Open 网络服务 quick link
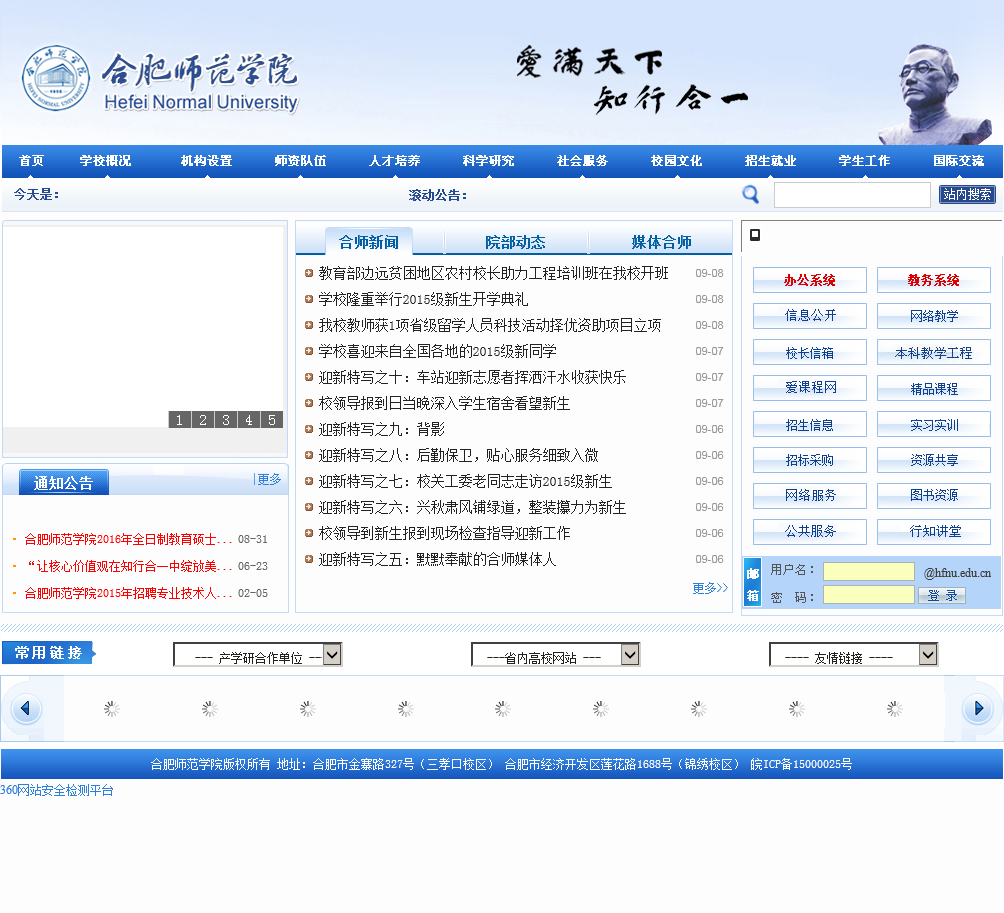Viewport: 1004px width, 913px height. click(x=809, y=496)
